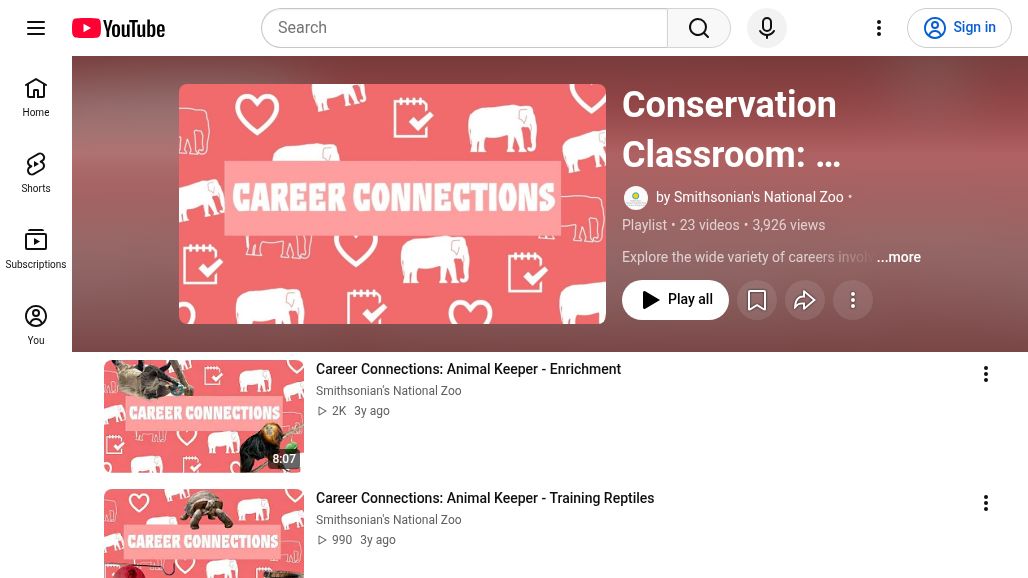Open the action menu for the Enrichment video
The height and width of the screenshot is (578, 1028).
coord(985,374)
